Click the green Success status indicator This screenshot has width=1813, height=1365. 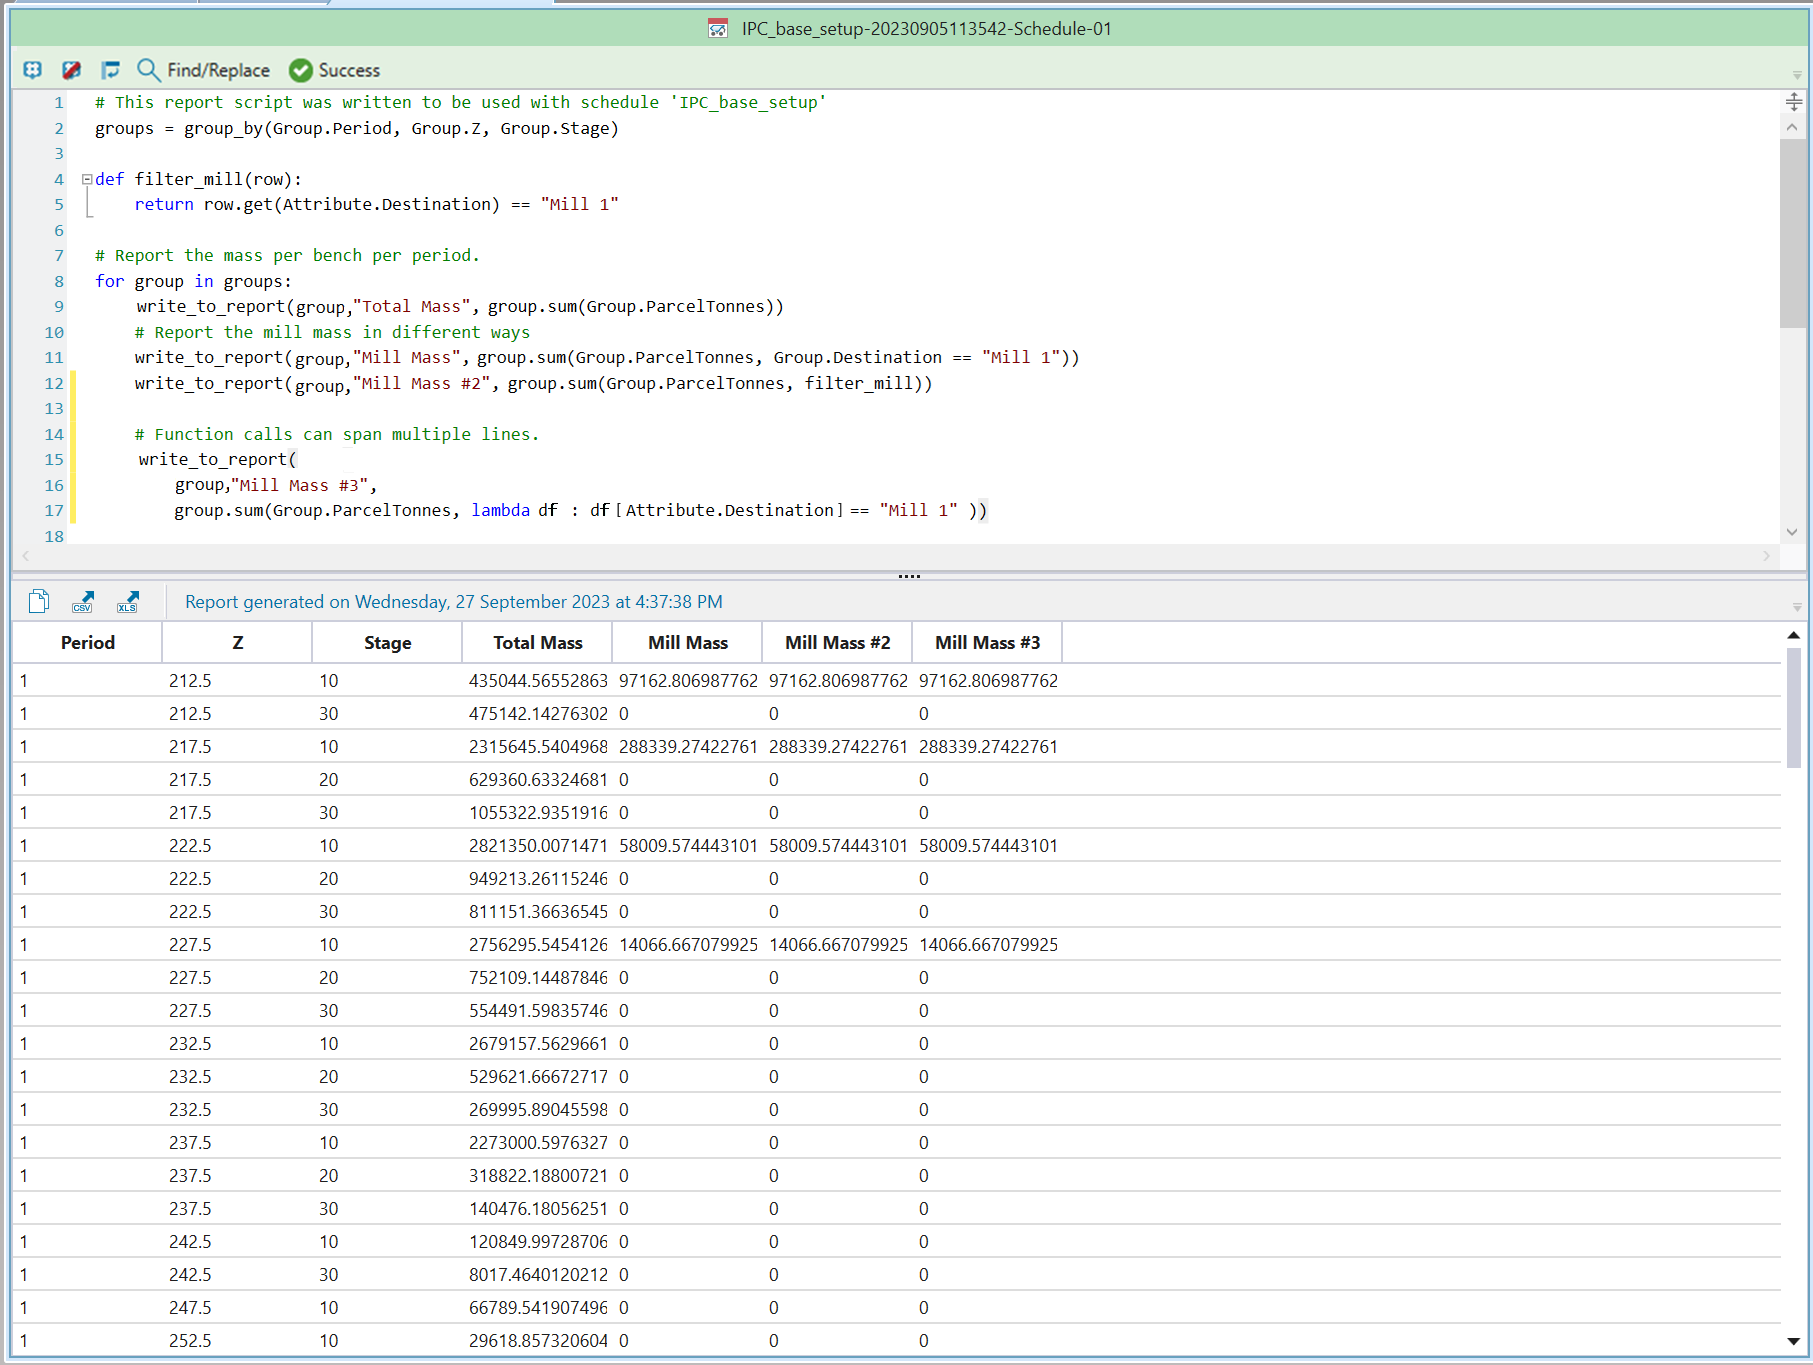[x=335, y=70]
